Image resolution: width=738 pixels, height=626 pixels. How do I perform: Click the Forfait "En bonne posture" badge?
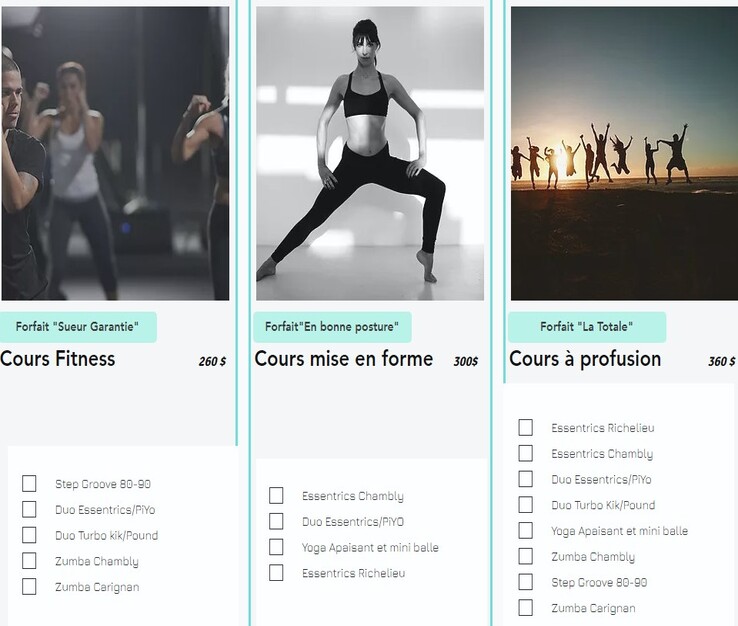coord(332,327)
